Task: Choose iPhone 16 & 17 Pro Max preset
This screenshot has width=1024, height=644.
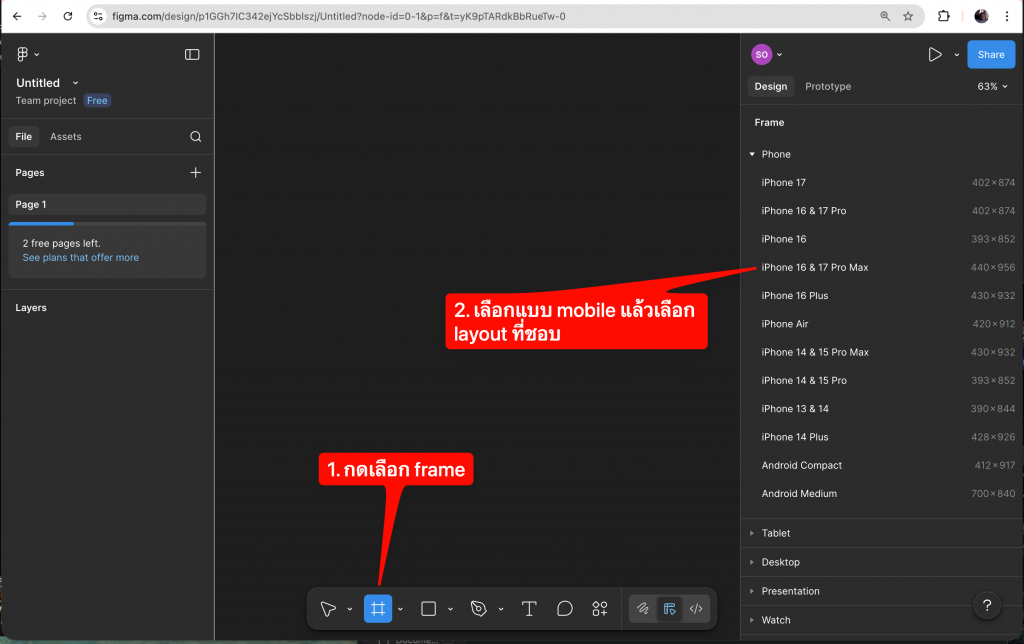Action: (815, 267)
